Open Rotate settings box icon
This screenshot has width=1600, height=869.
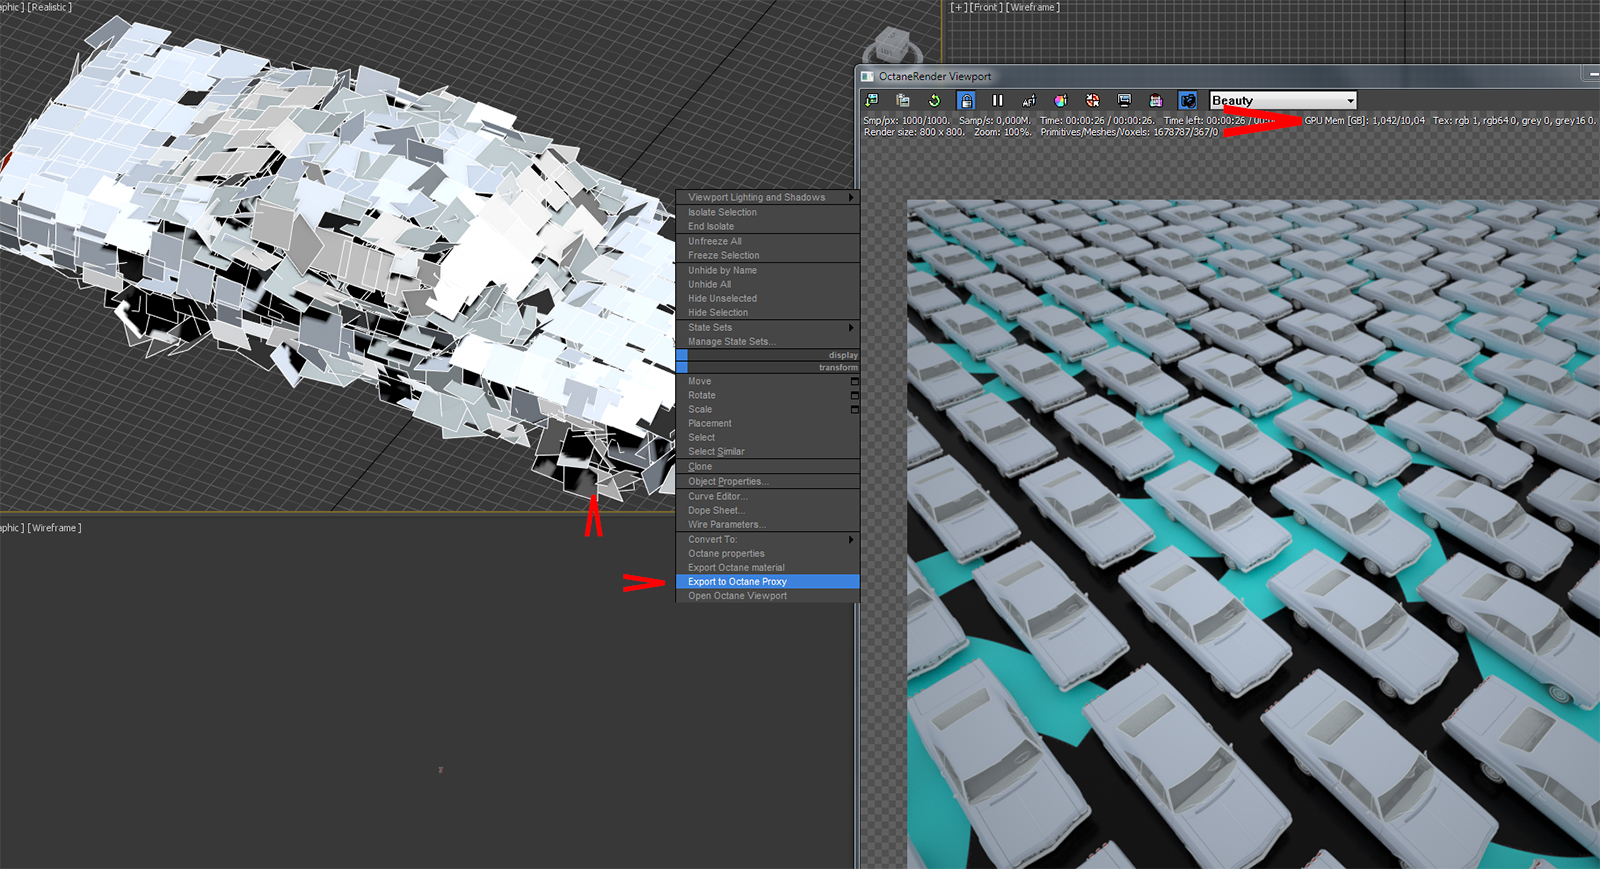coord(854,395)
